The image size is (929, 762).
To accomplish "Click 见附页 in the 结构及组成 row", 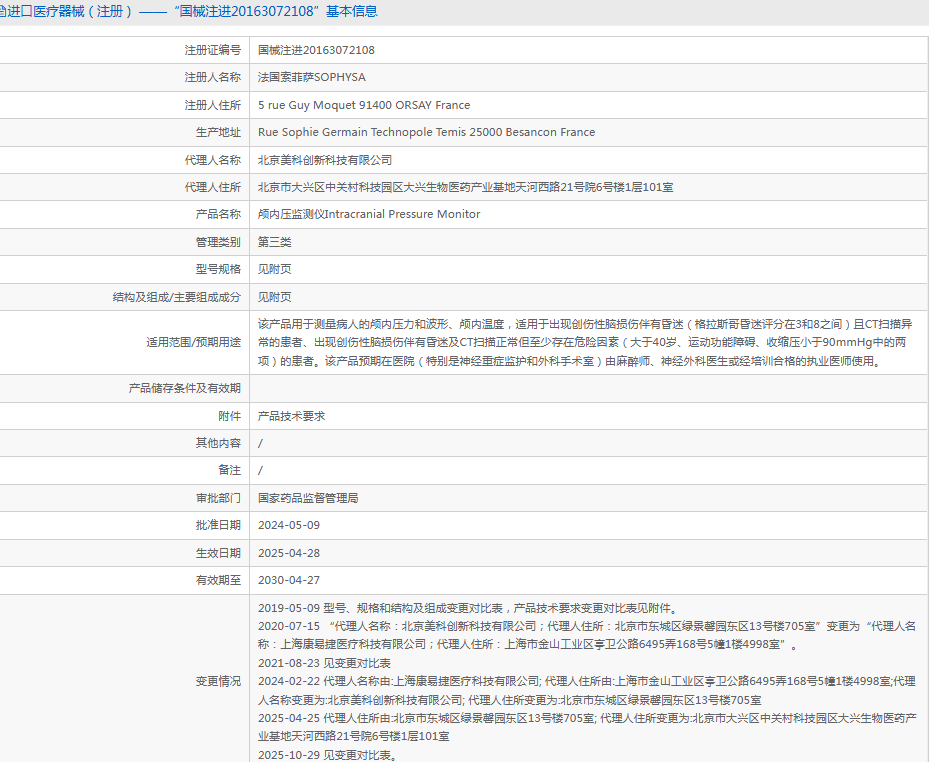I will 274,297.
